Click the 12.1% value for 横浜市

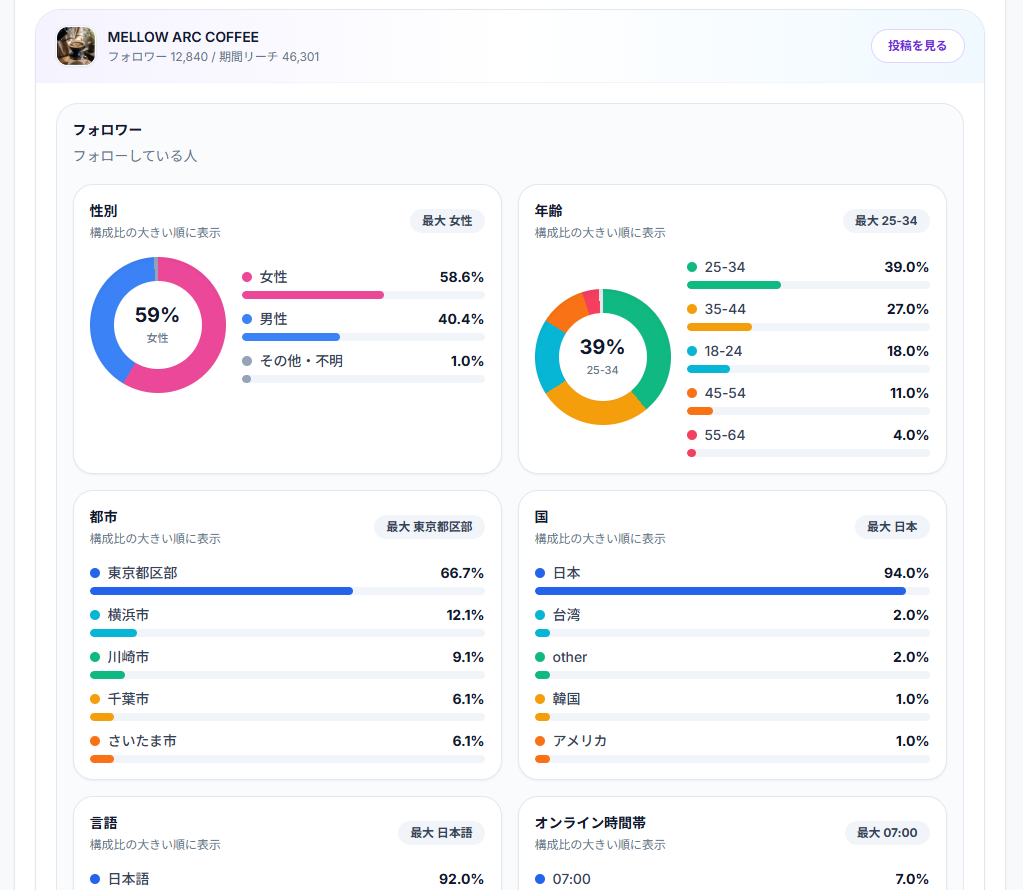pos(465,615)
